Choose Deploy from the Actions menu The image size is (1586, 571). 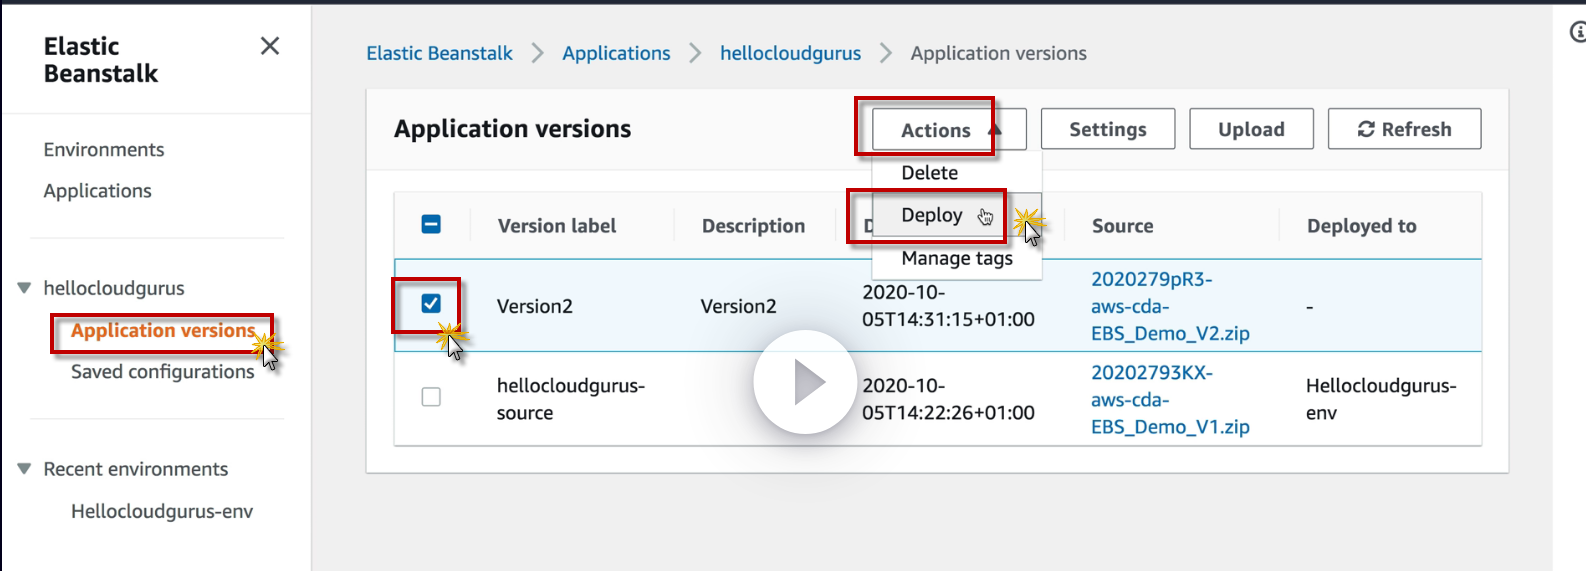931,215
